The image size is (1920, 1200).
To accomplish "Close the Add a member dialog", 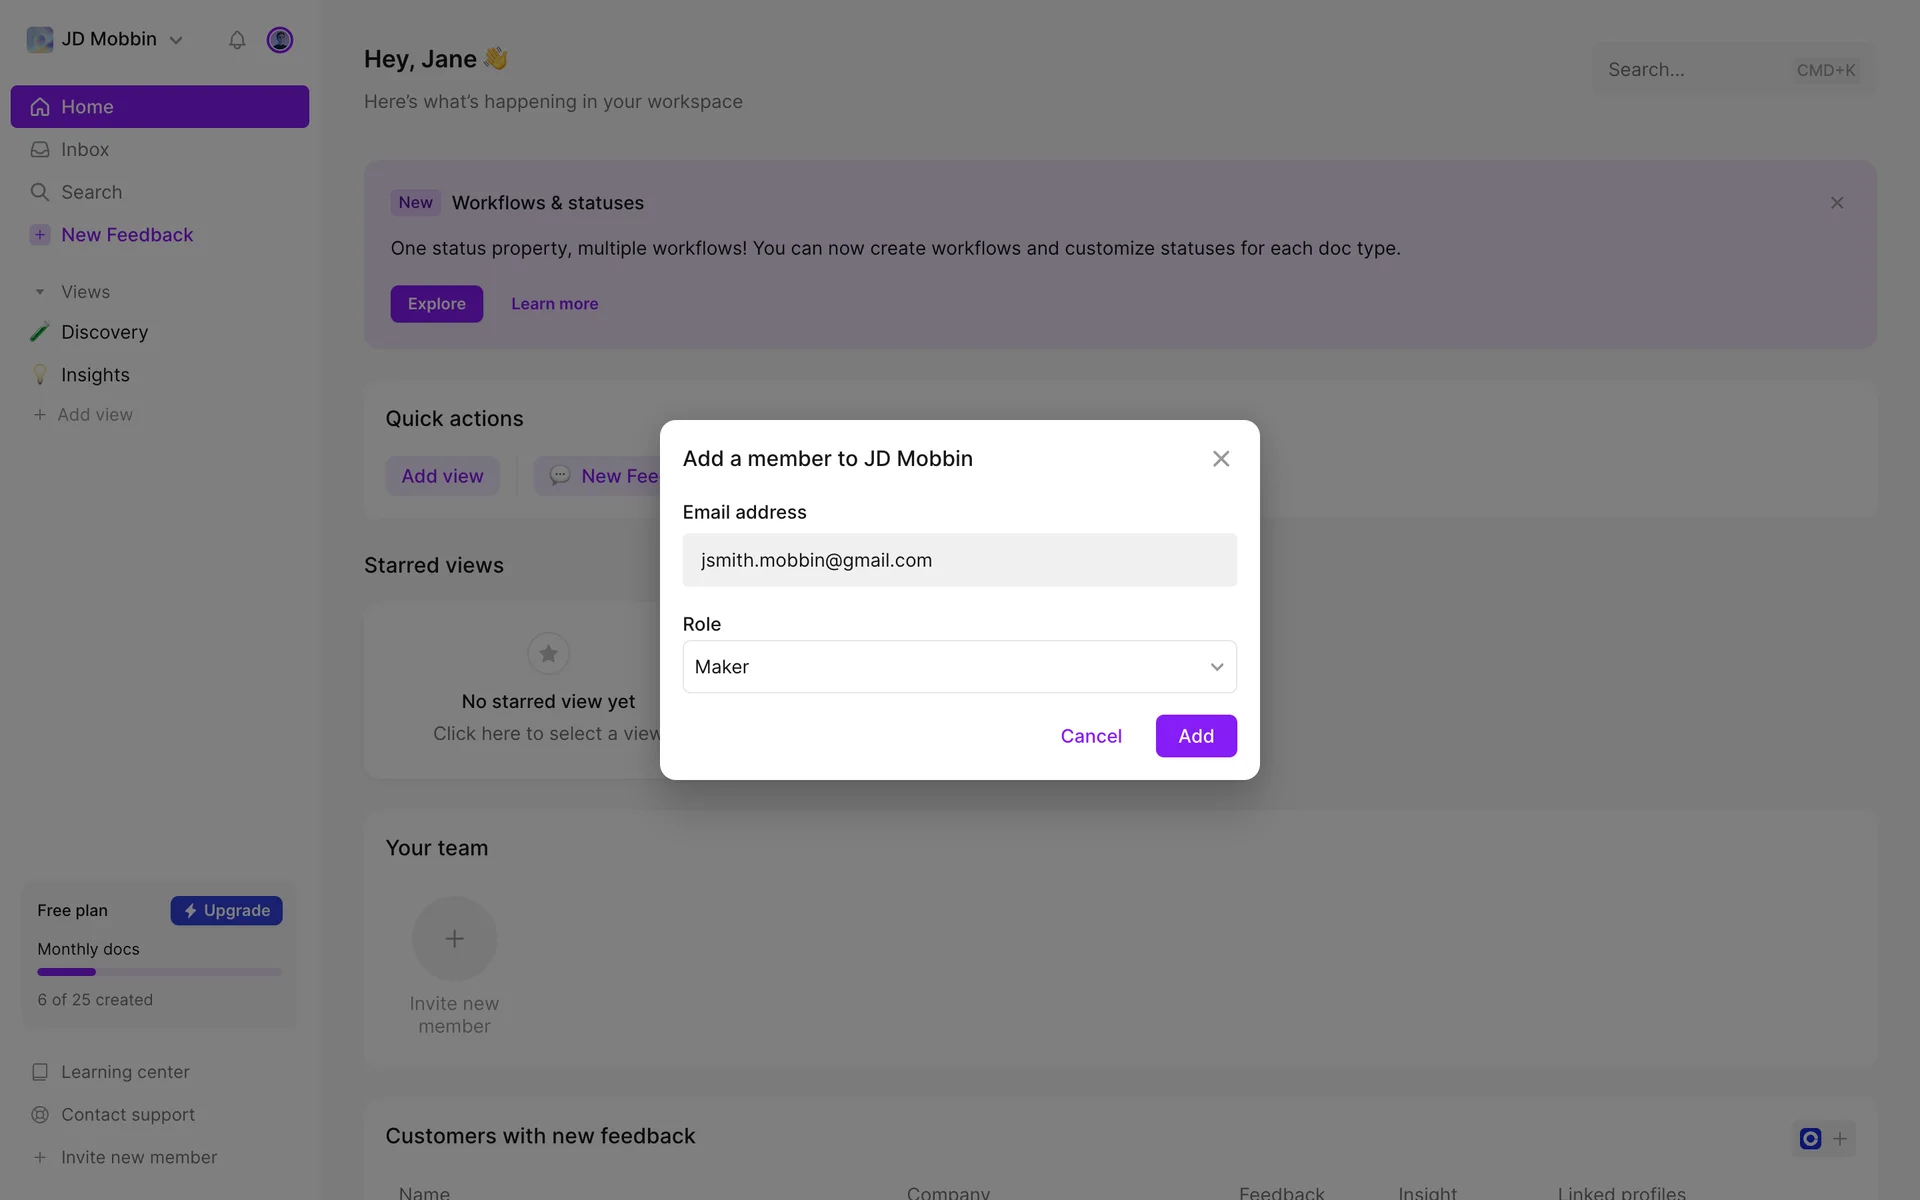I will click(1221, 459).
